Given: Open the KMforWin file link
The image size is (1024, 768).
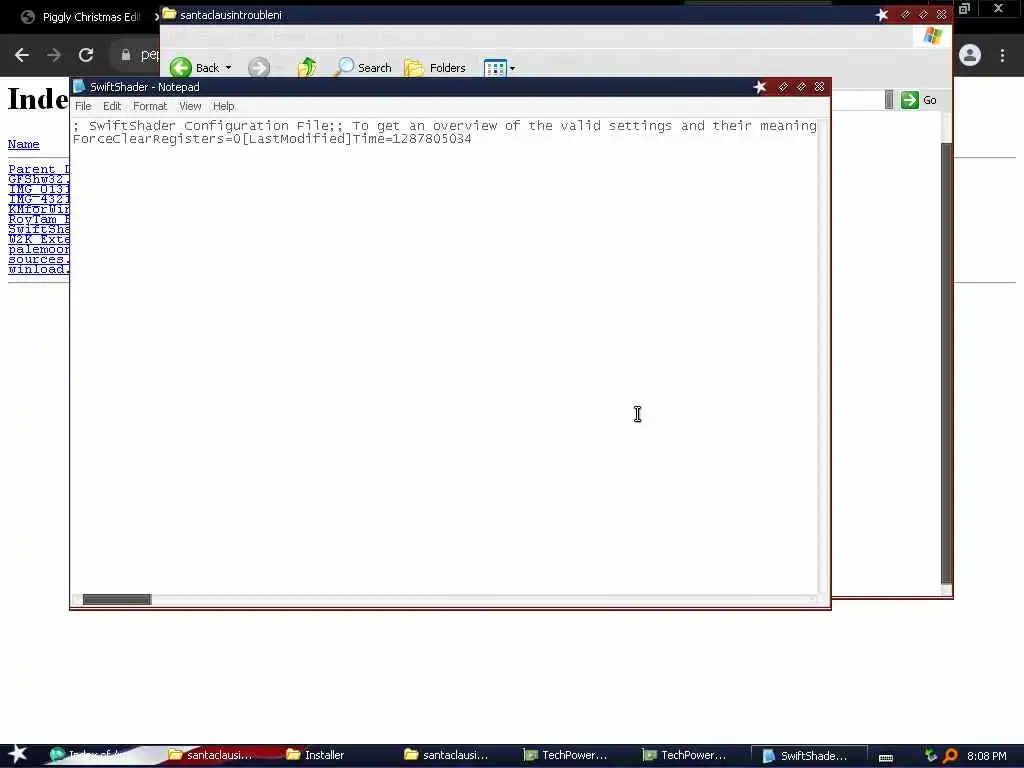Looking at the screenshot, I should click(x=39, y=209).
